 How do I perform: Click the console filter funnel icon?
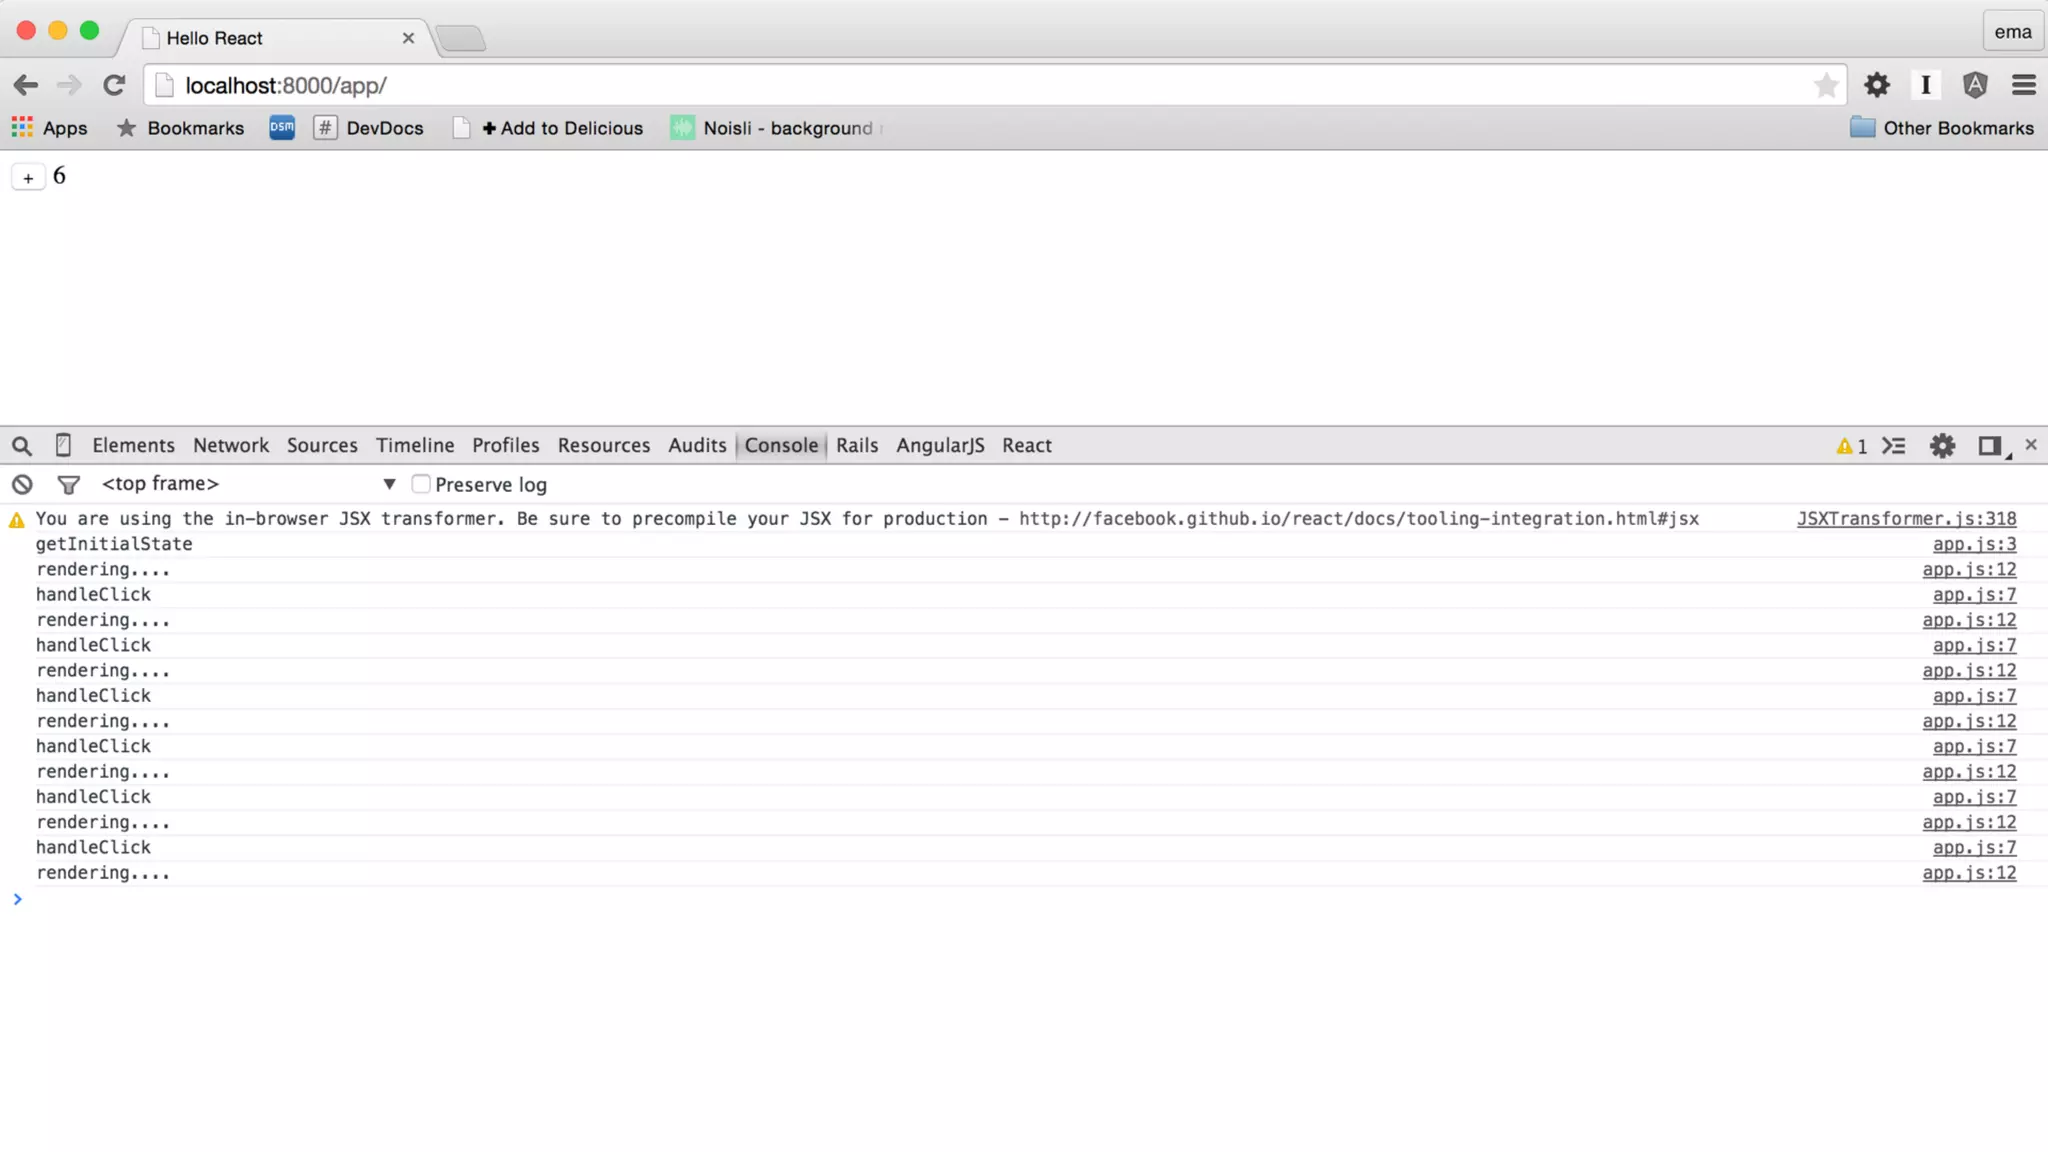[x=68, y=485]
